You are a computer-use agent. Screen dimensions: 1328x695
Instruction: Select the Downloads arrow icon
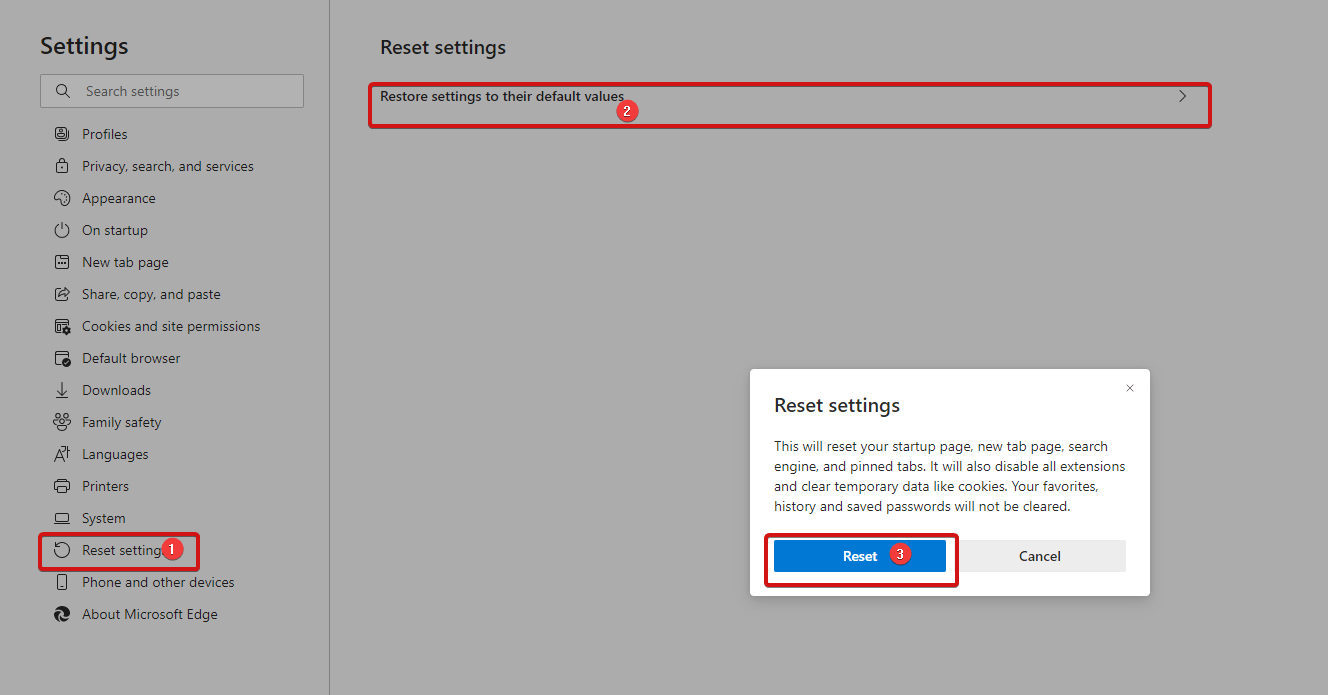(x=62, y=389)
